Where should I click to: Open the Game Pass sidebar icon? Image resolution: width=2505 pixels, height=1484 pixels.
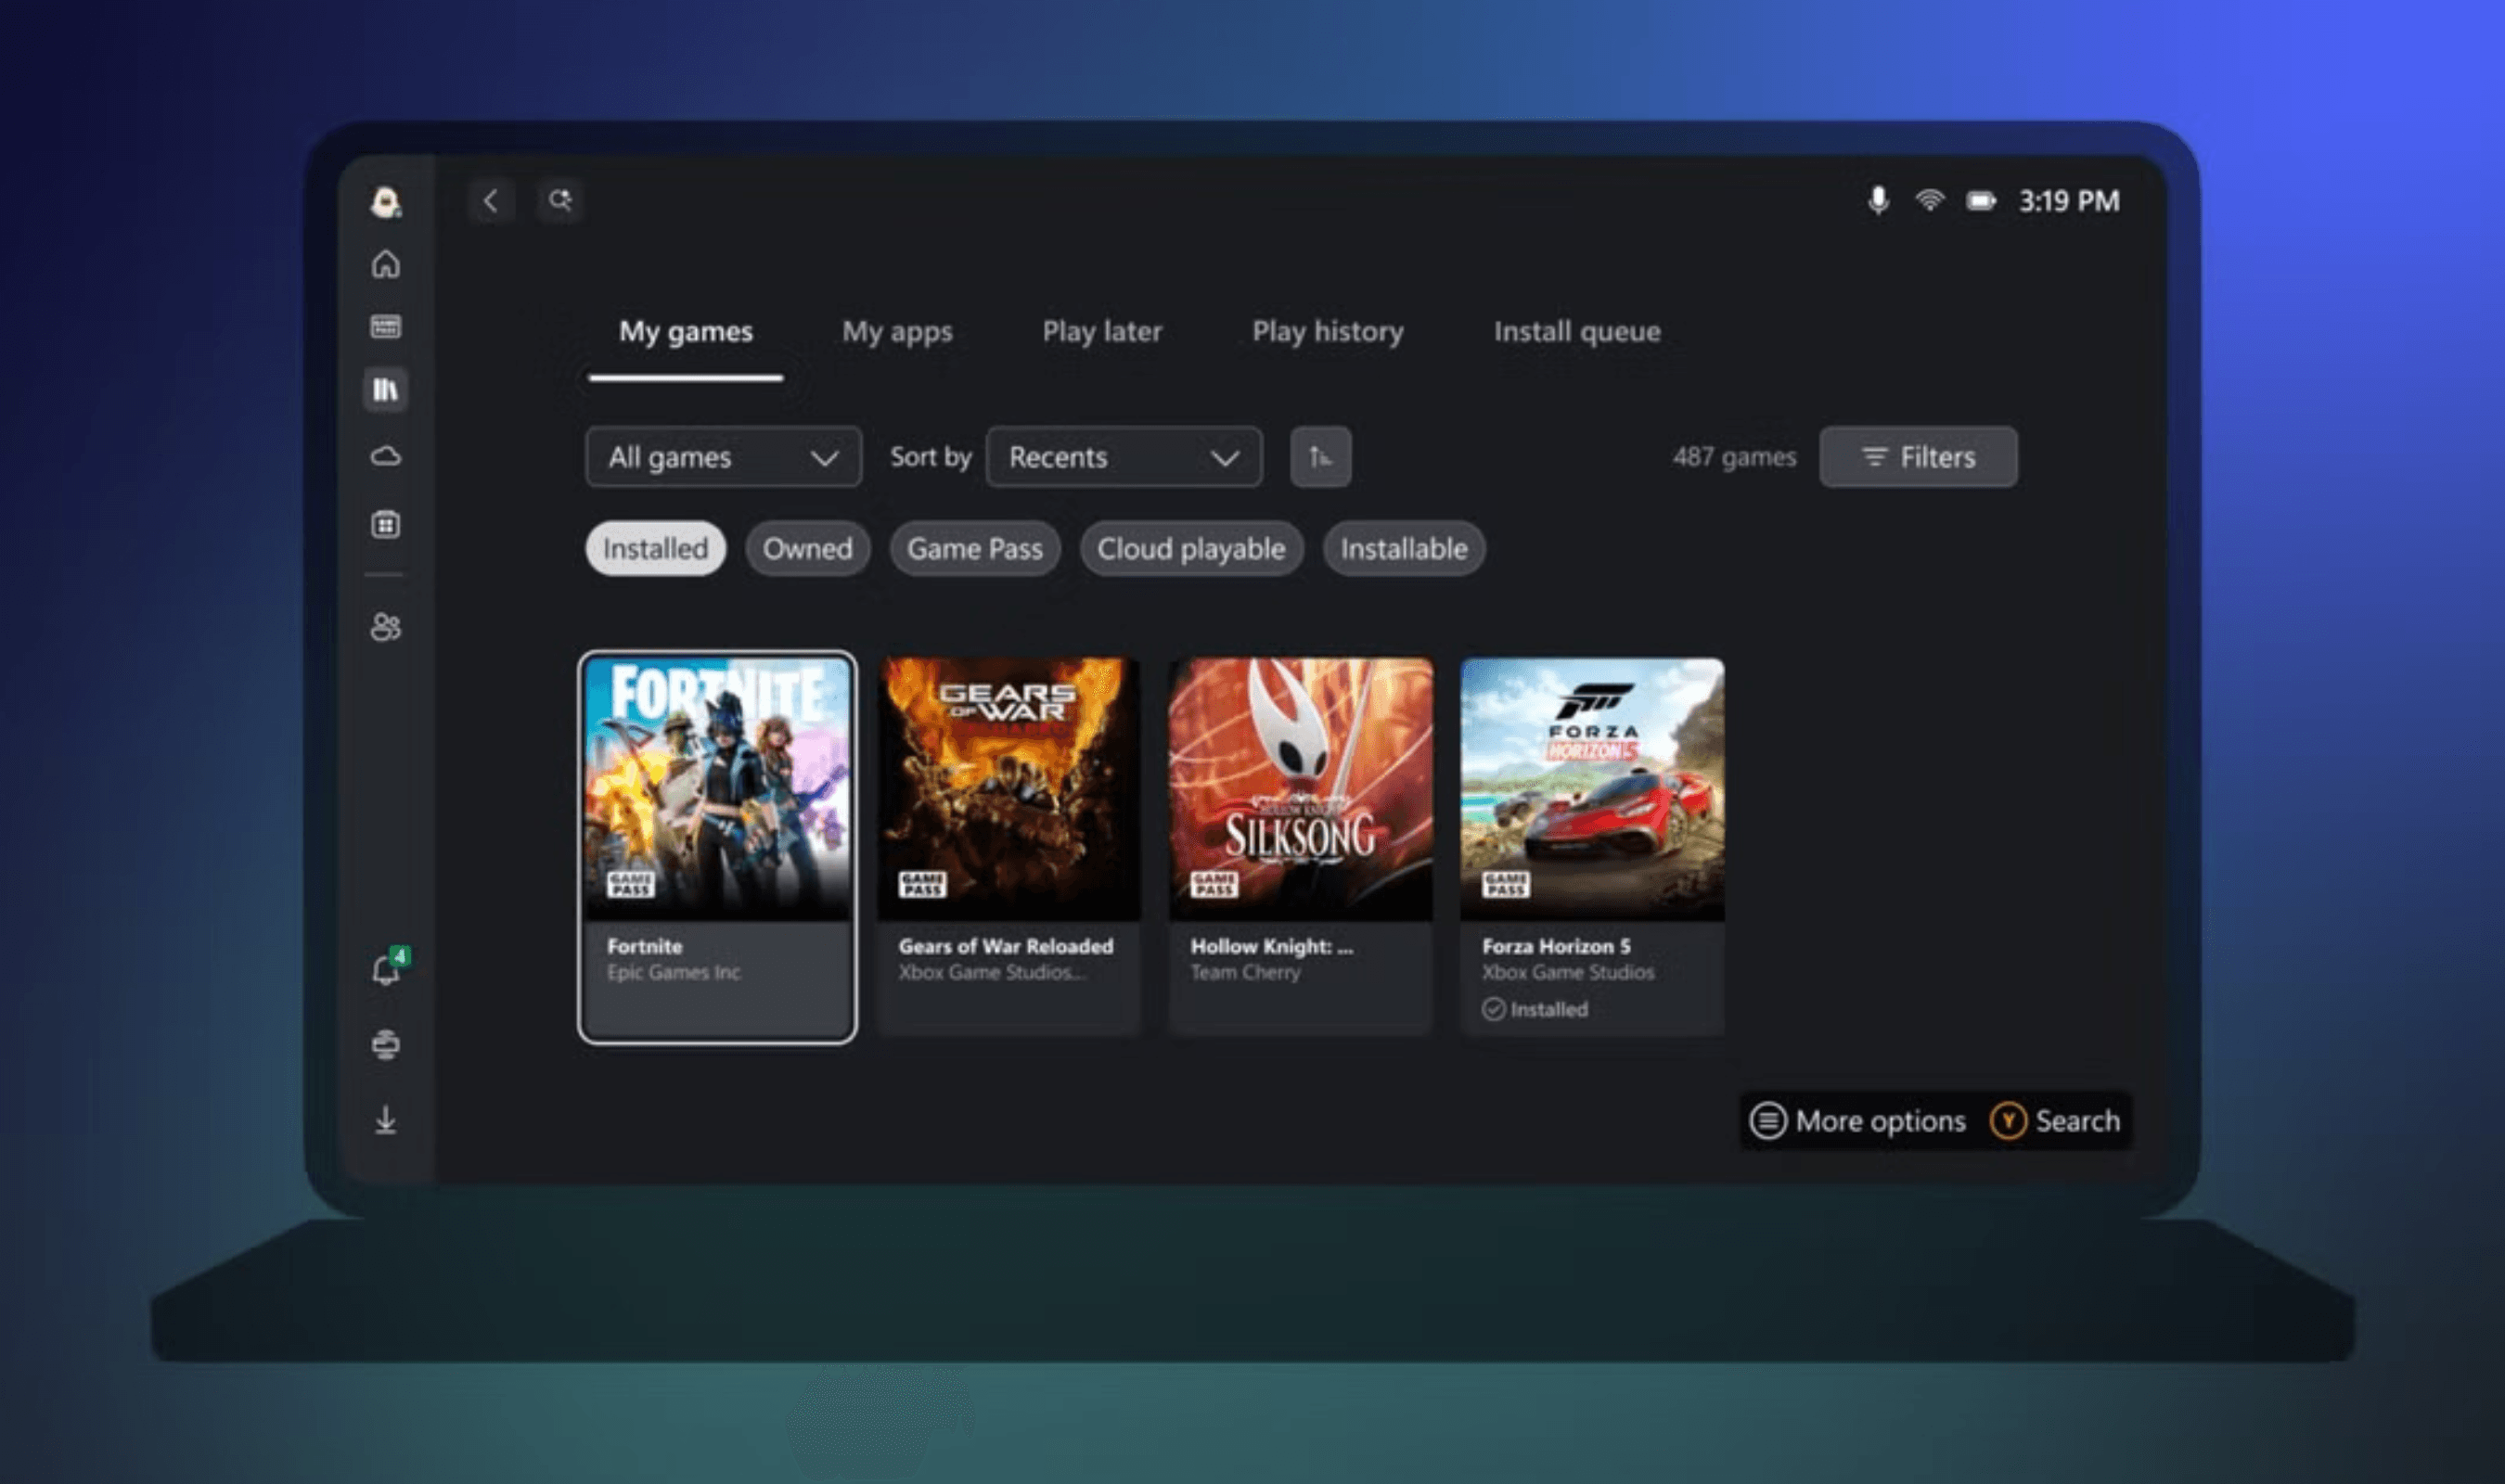[385, 326]
